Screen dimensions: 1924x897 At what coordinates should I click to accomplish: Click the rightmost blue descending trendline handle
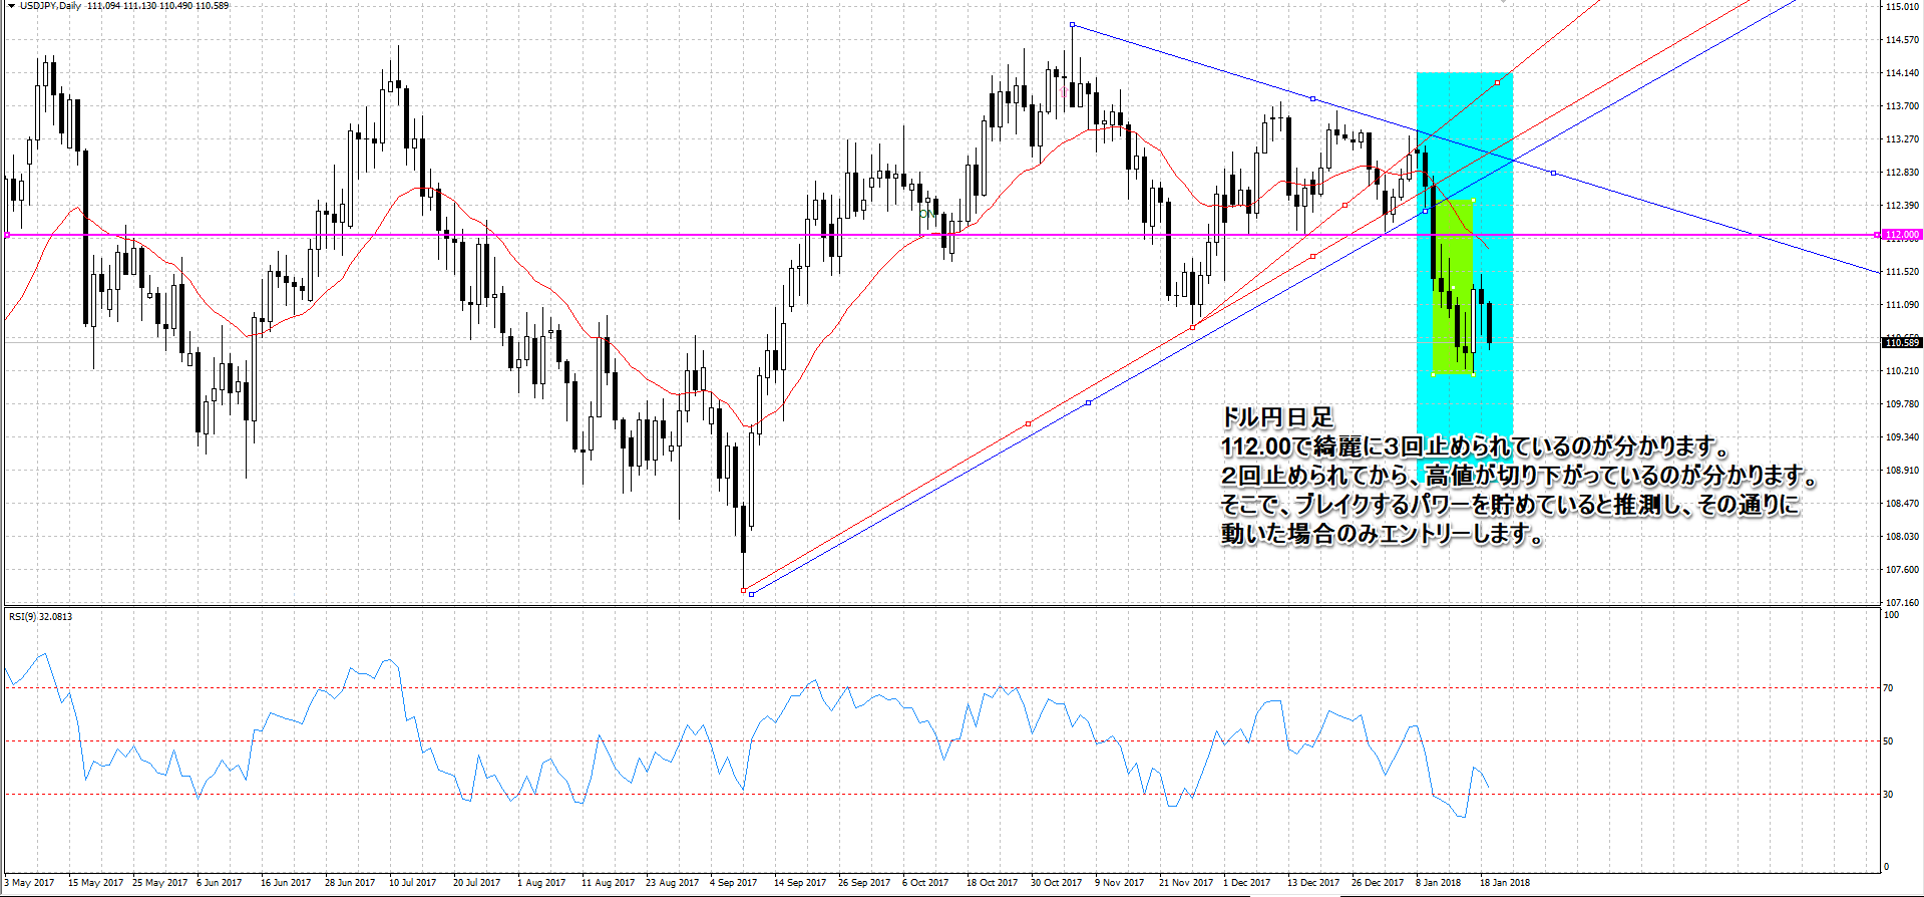coord(1553,173)
